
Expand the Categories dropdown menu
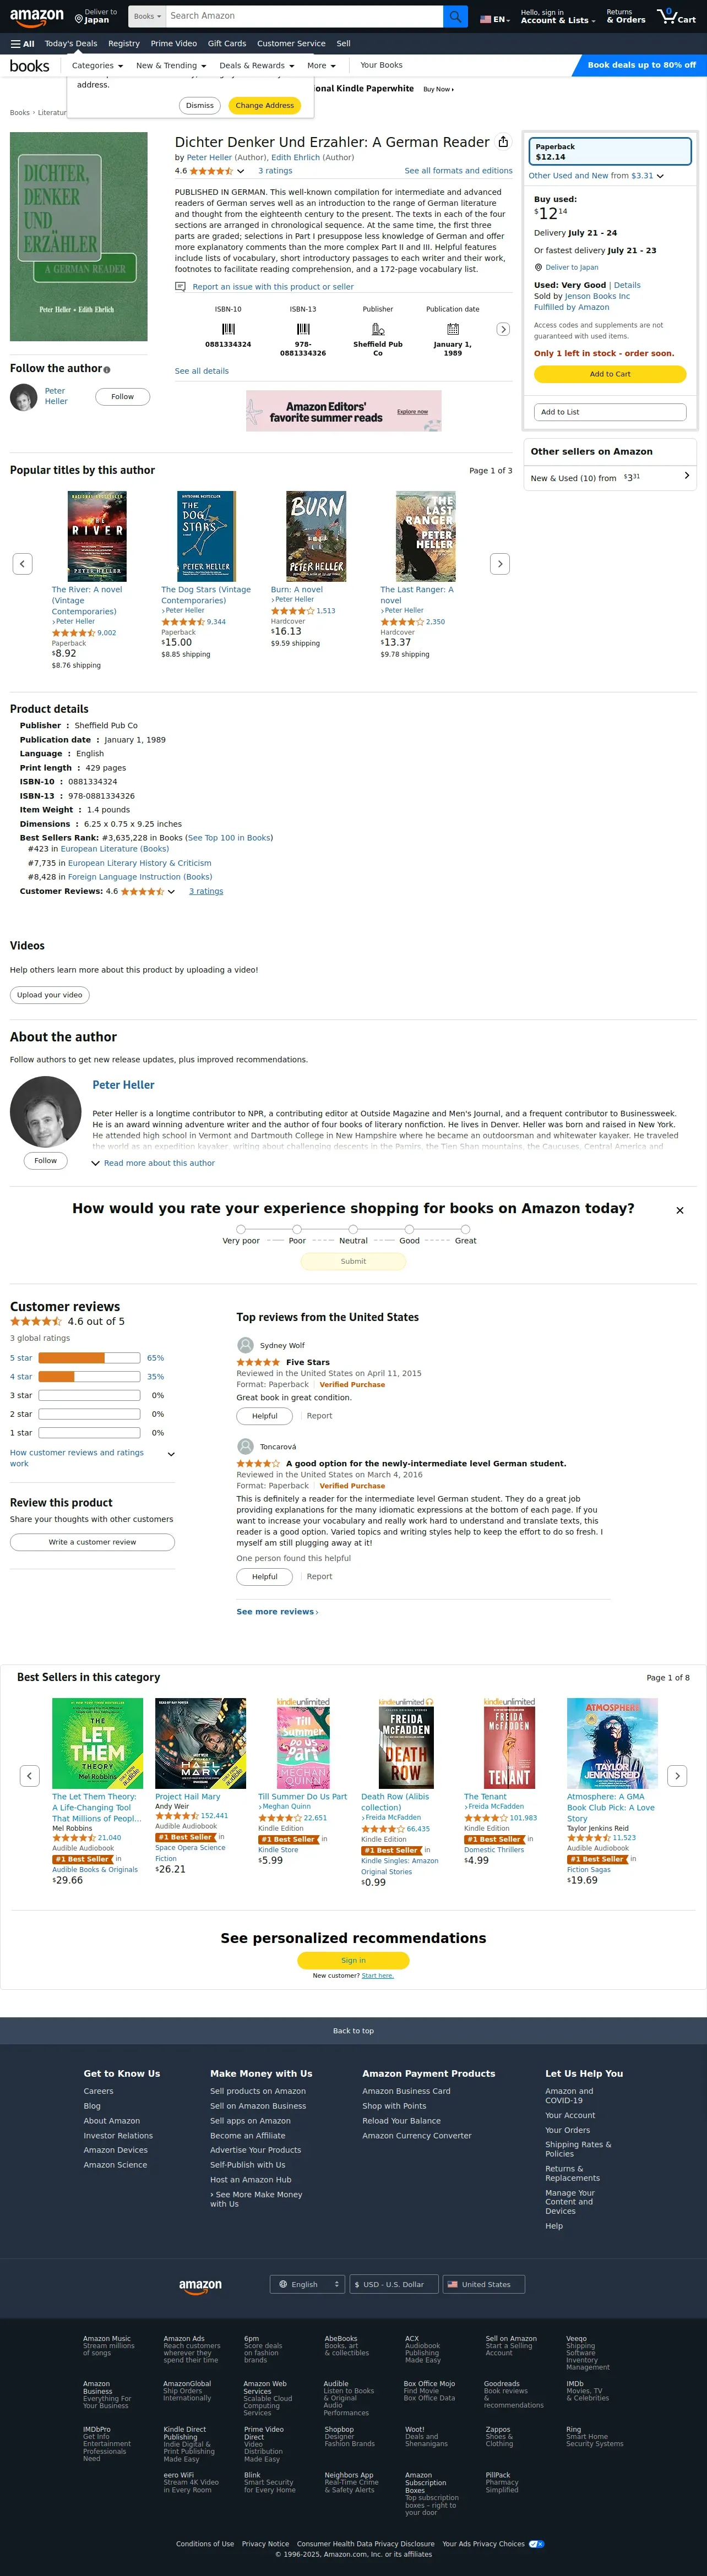pyautogui.click(x=97, y=66)
